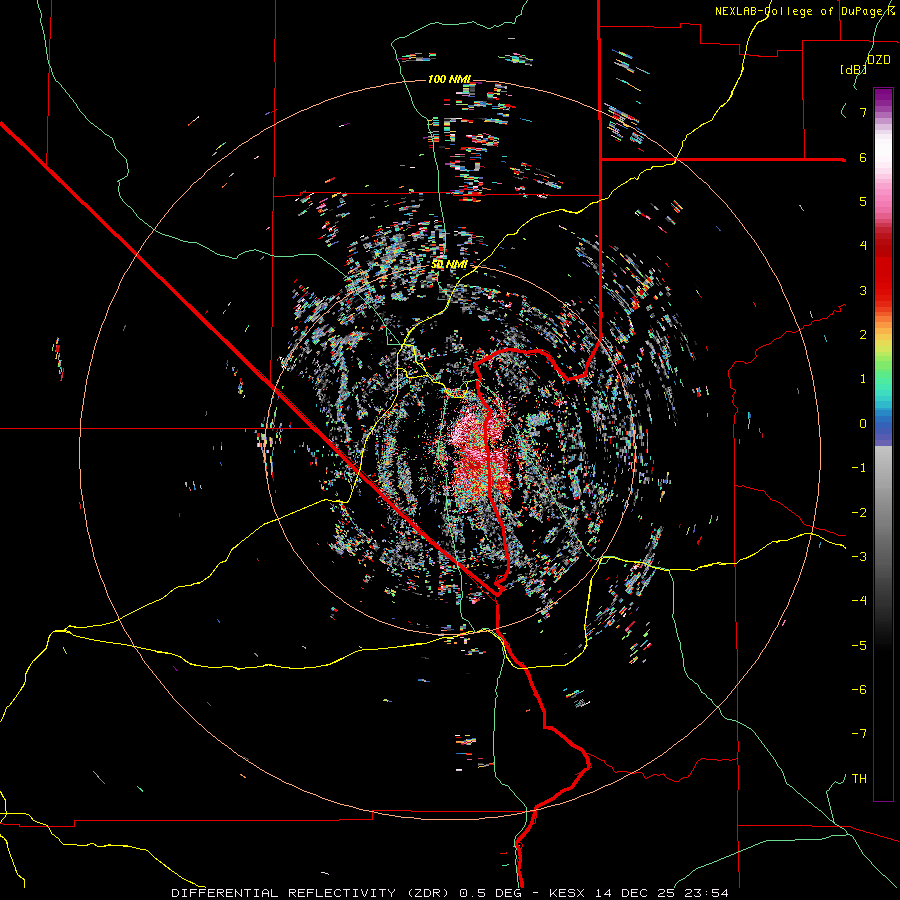Click the 14 DEC 25 date in caption
Image resolution: width=900 pixels, height=900 pixels.
635,893
